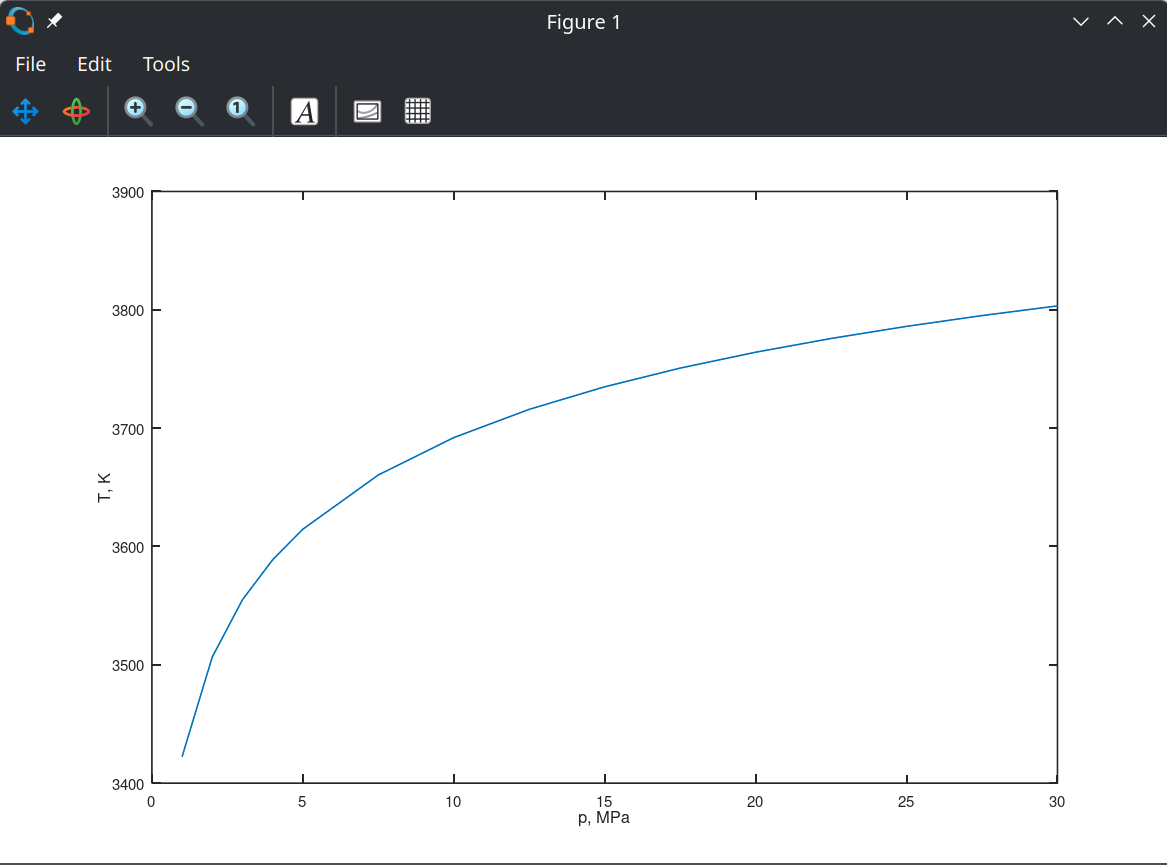Activate the Zoom In tool
Image resolution: width=1167 pixels, height=865 pixels.
[x=138, y=111]
